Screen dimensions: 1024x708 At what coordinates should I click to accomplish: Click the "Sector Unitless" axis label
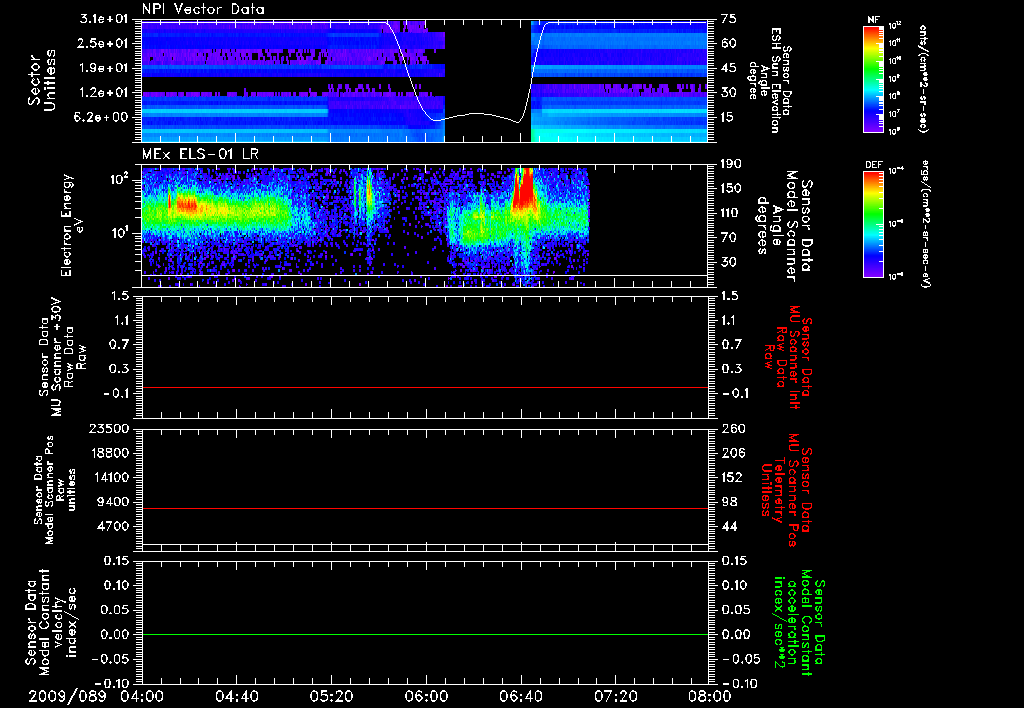pyautogui.click(x=41, y=80)
